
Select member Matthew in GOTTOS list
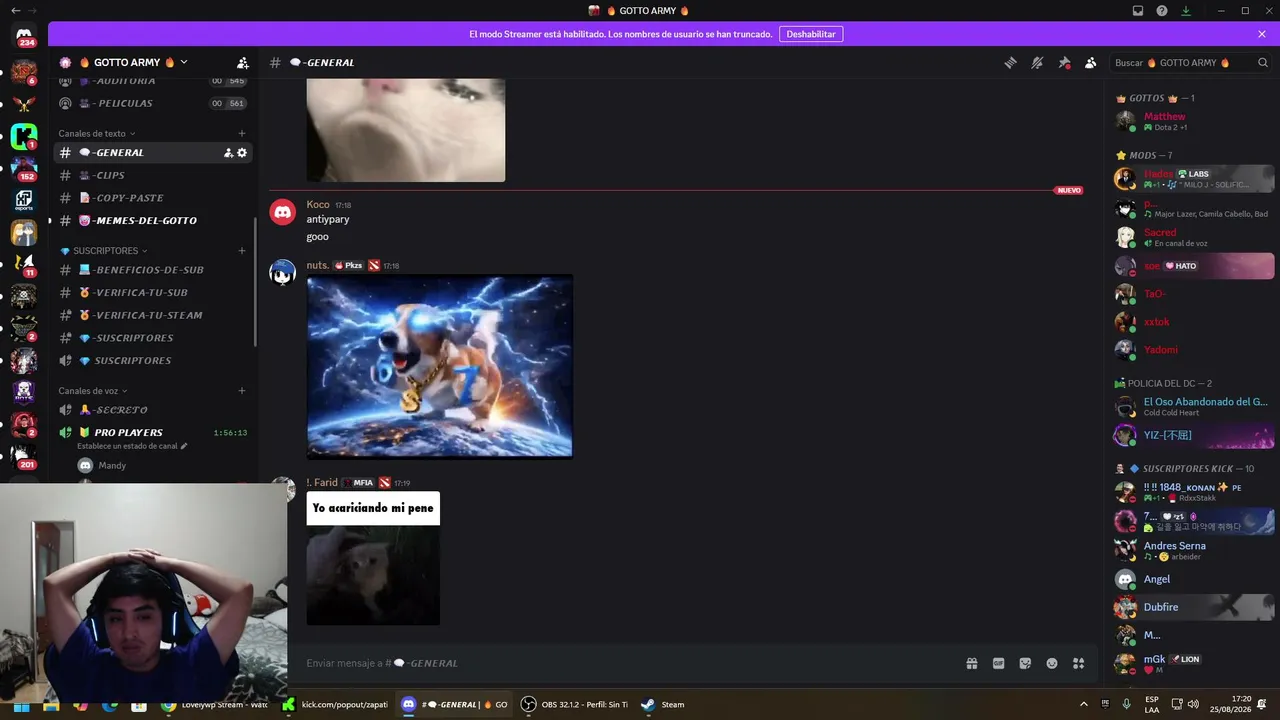tap(1194, 121)
